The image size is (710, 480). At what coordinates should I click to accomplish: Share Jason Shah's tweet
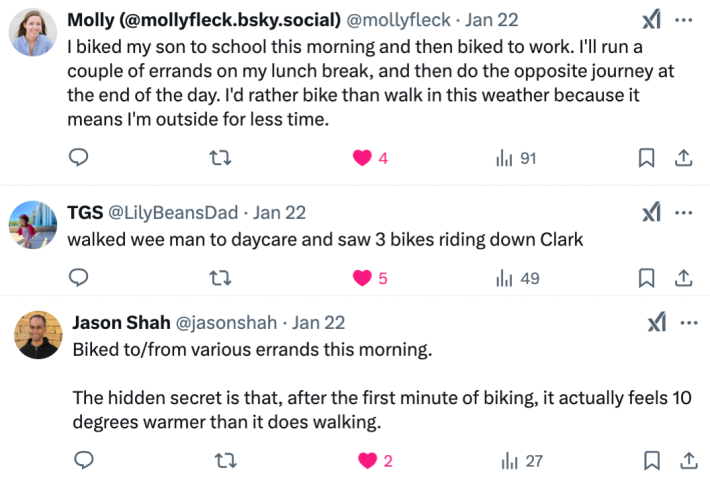pos(688,460)
